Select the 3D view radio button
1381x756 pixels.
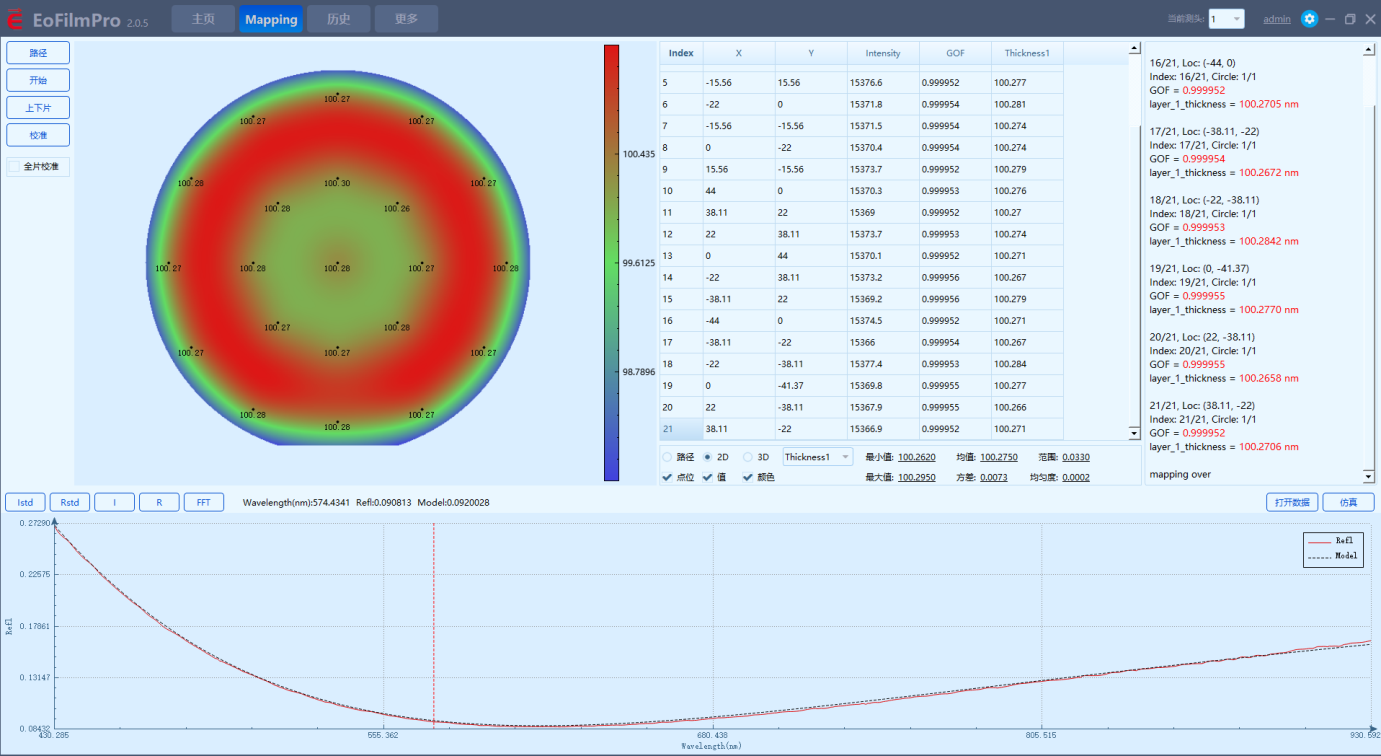coord(748,457)
